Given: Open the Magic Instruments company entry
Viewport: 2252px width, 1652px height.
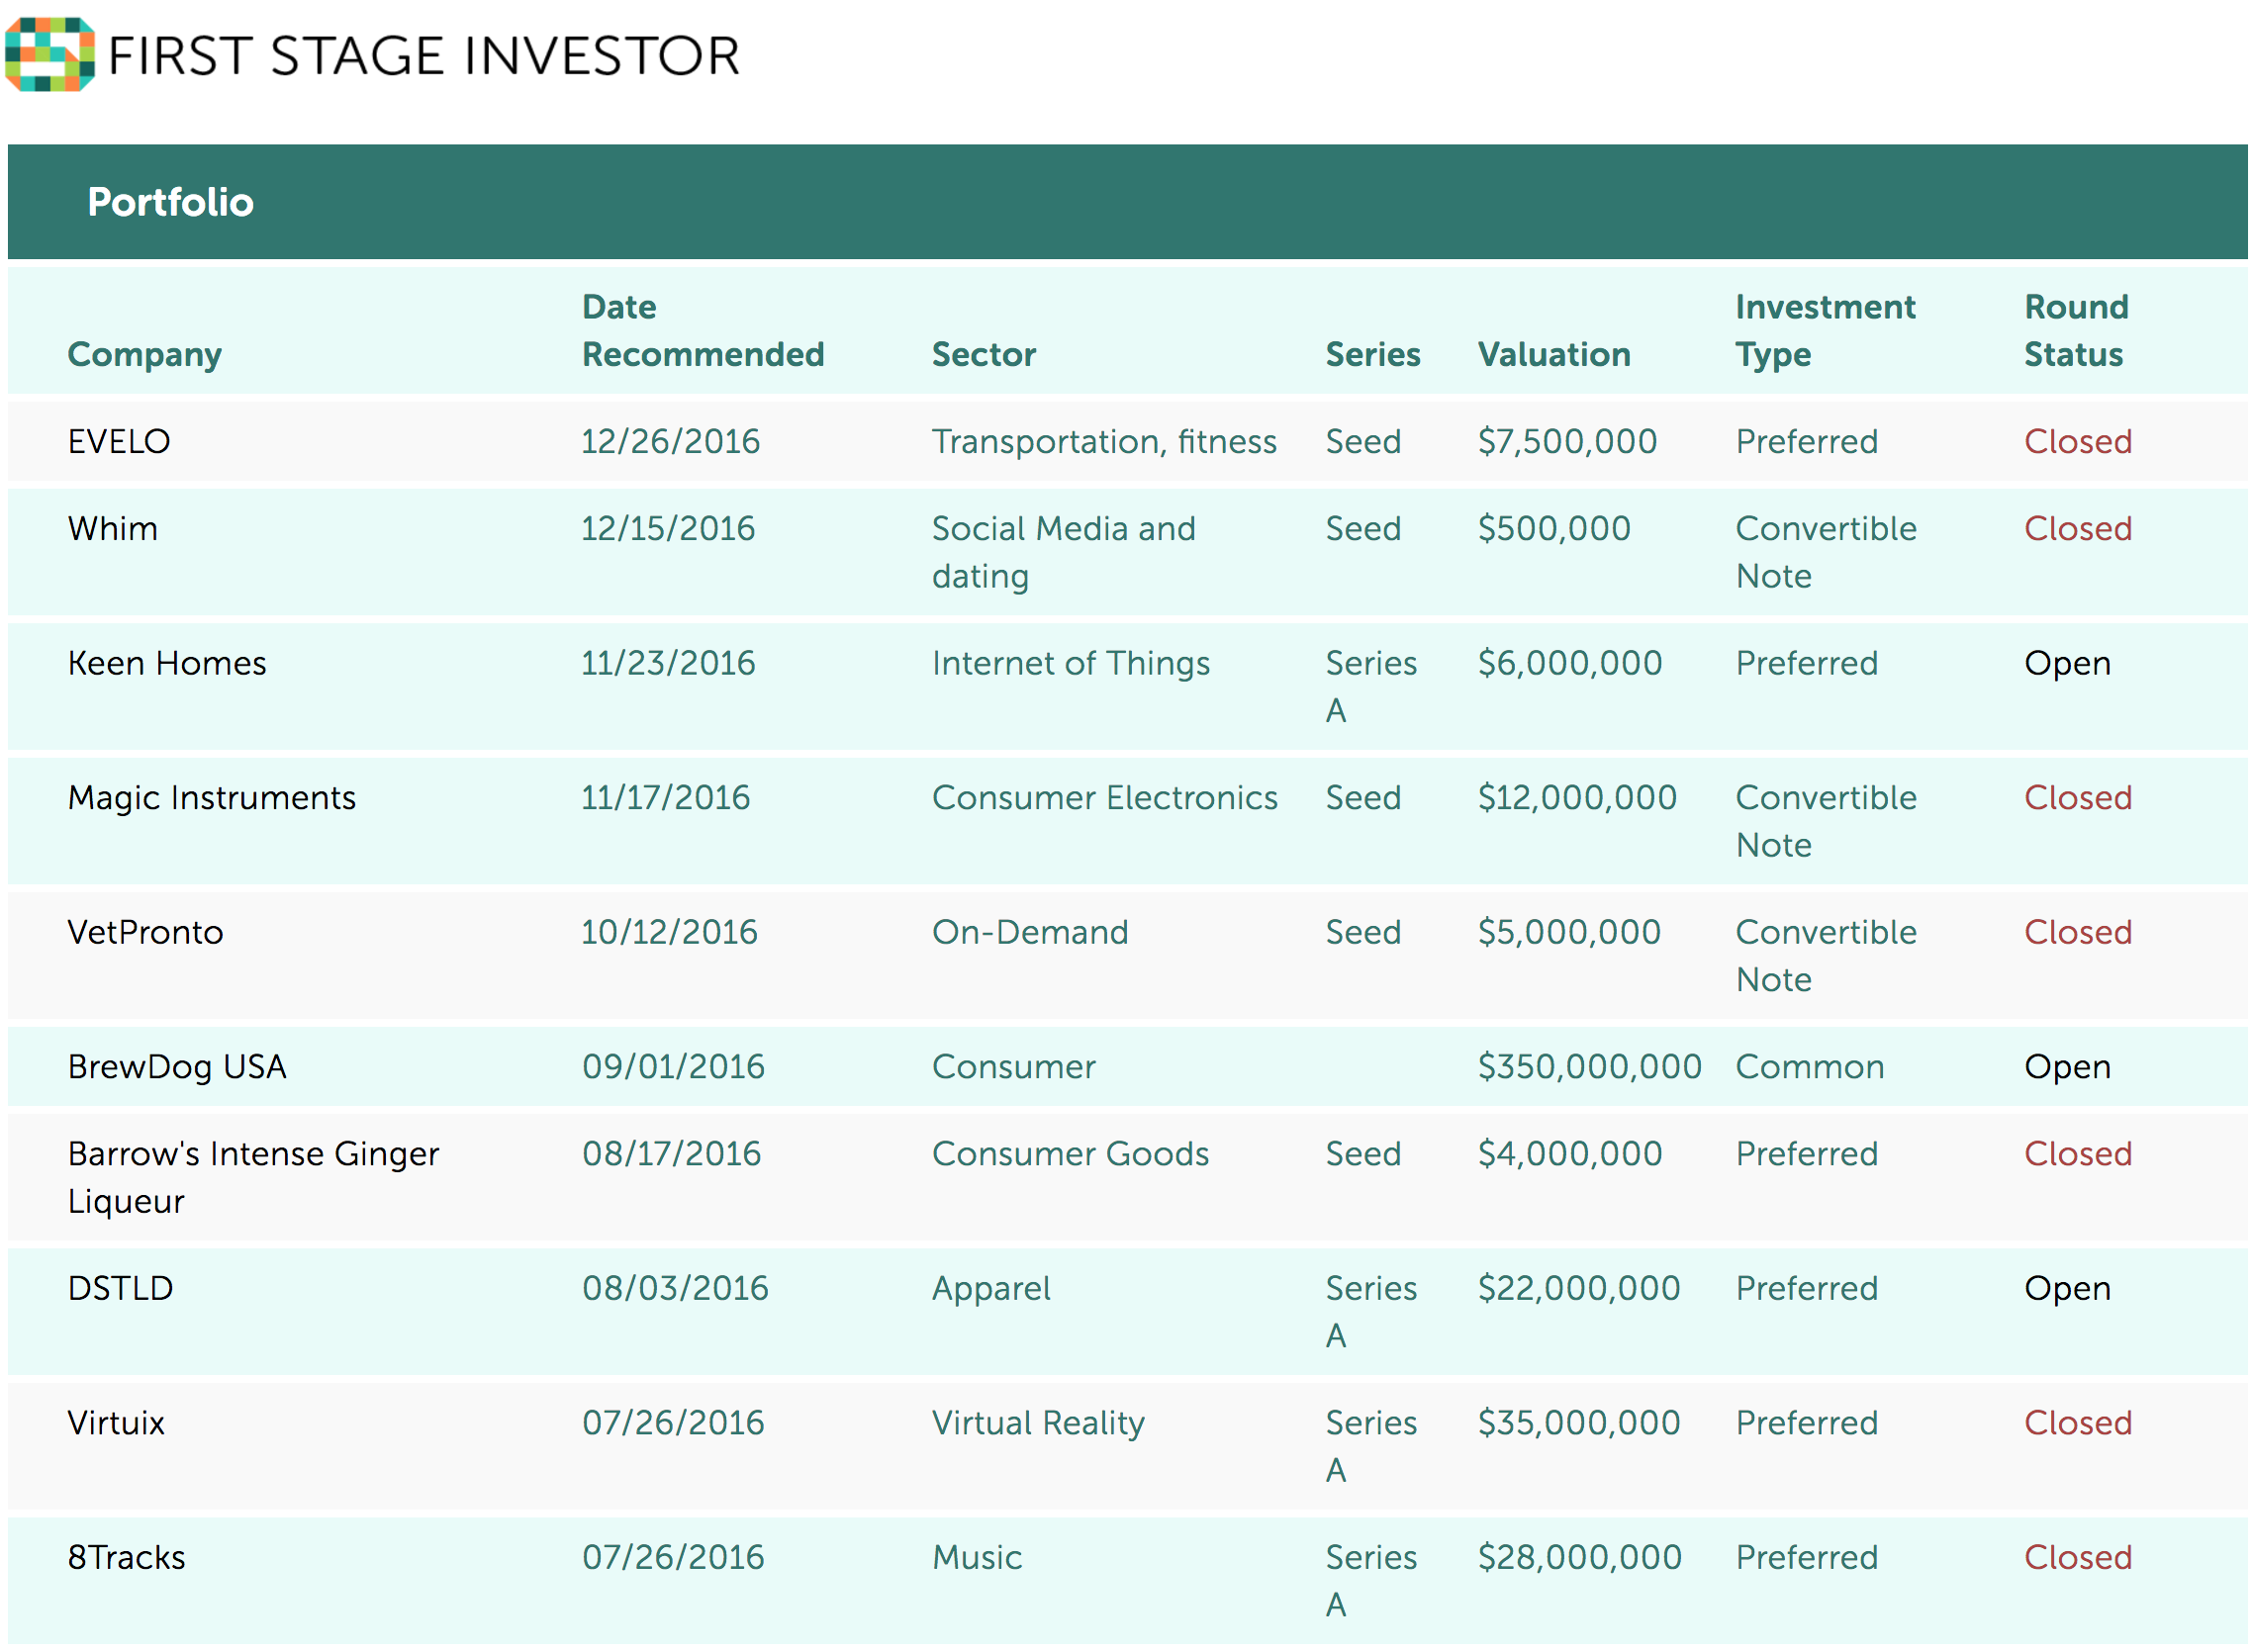Looking at the screenshot, I should click(x=212, y=798).
